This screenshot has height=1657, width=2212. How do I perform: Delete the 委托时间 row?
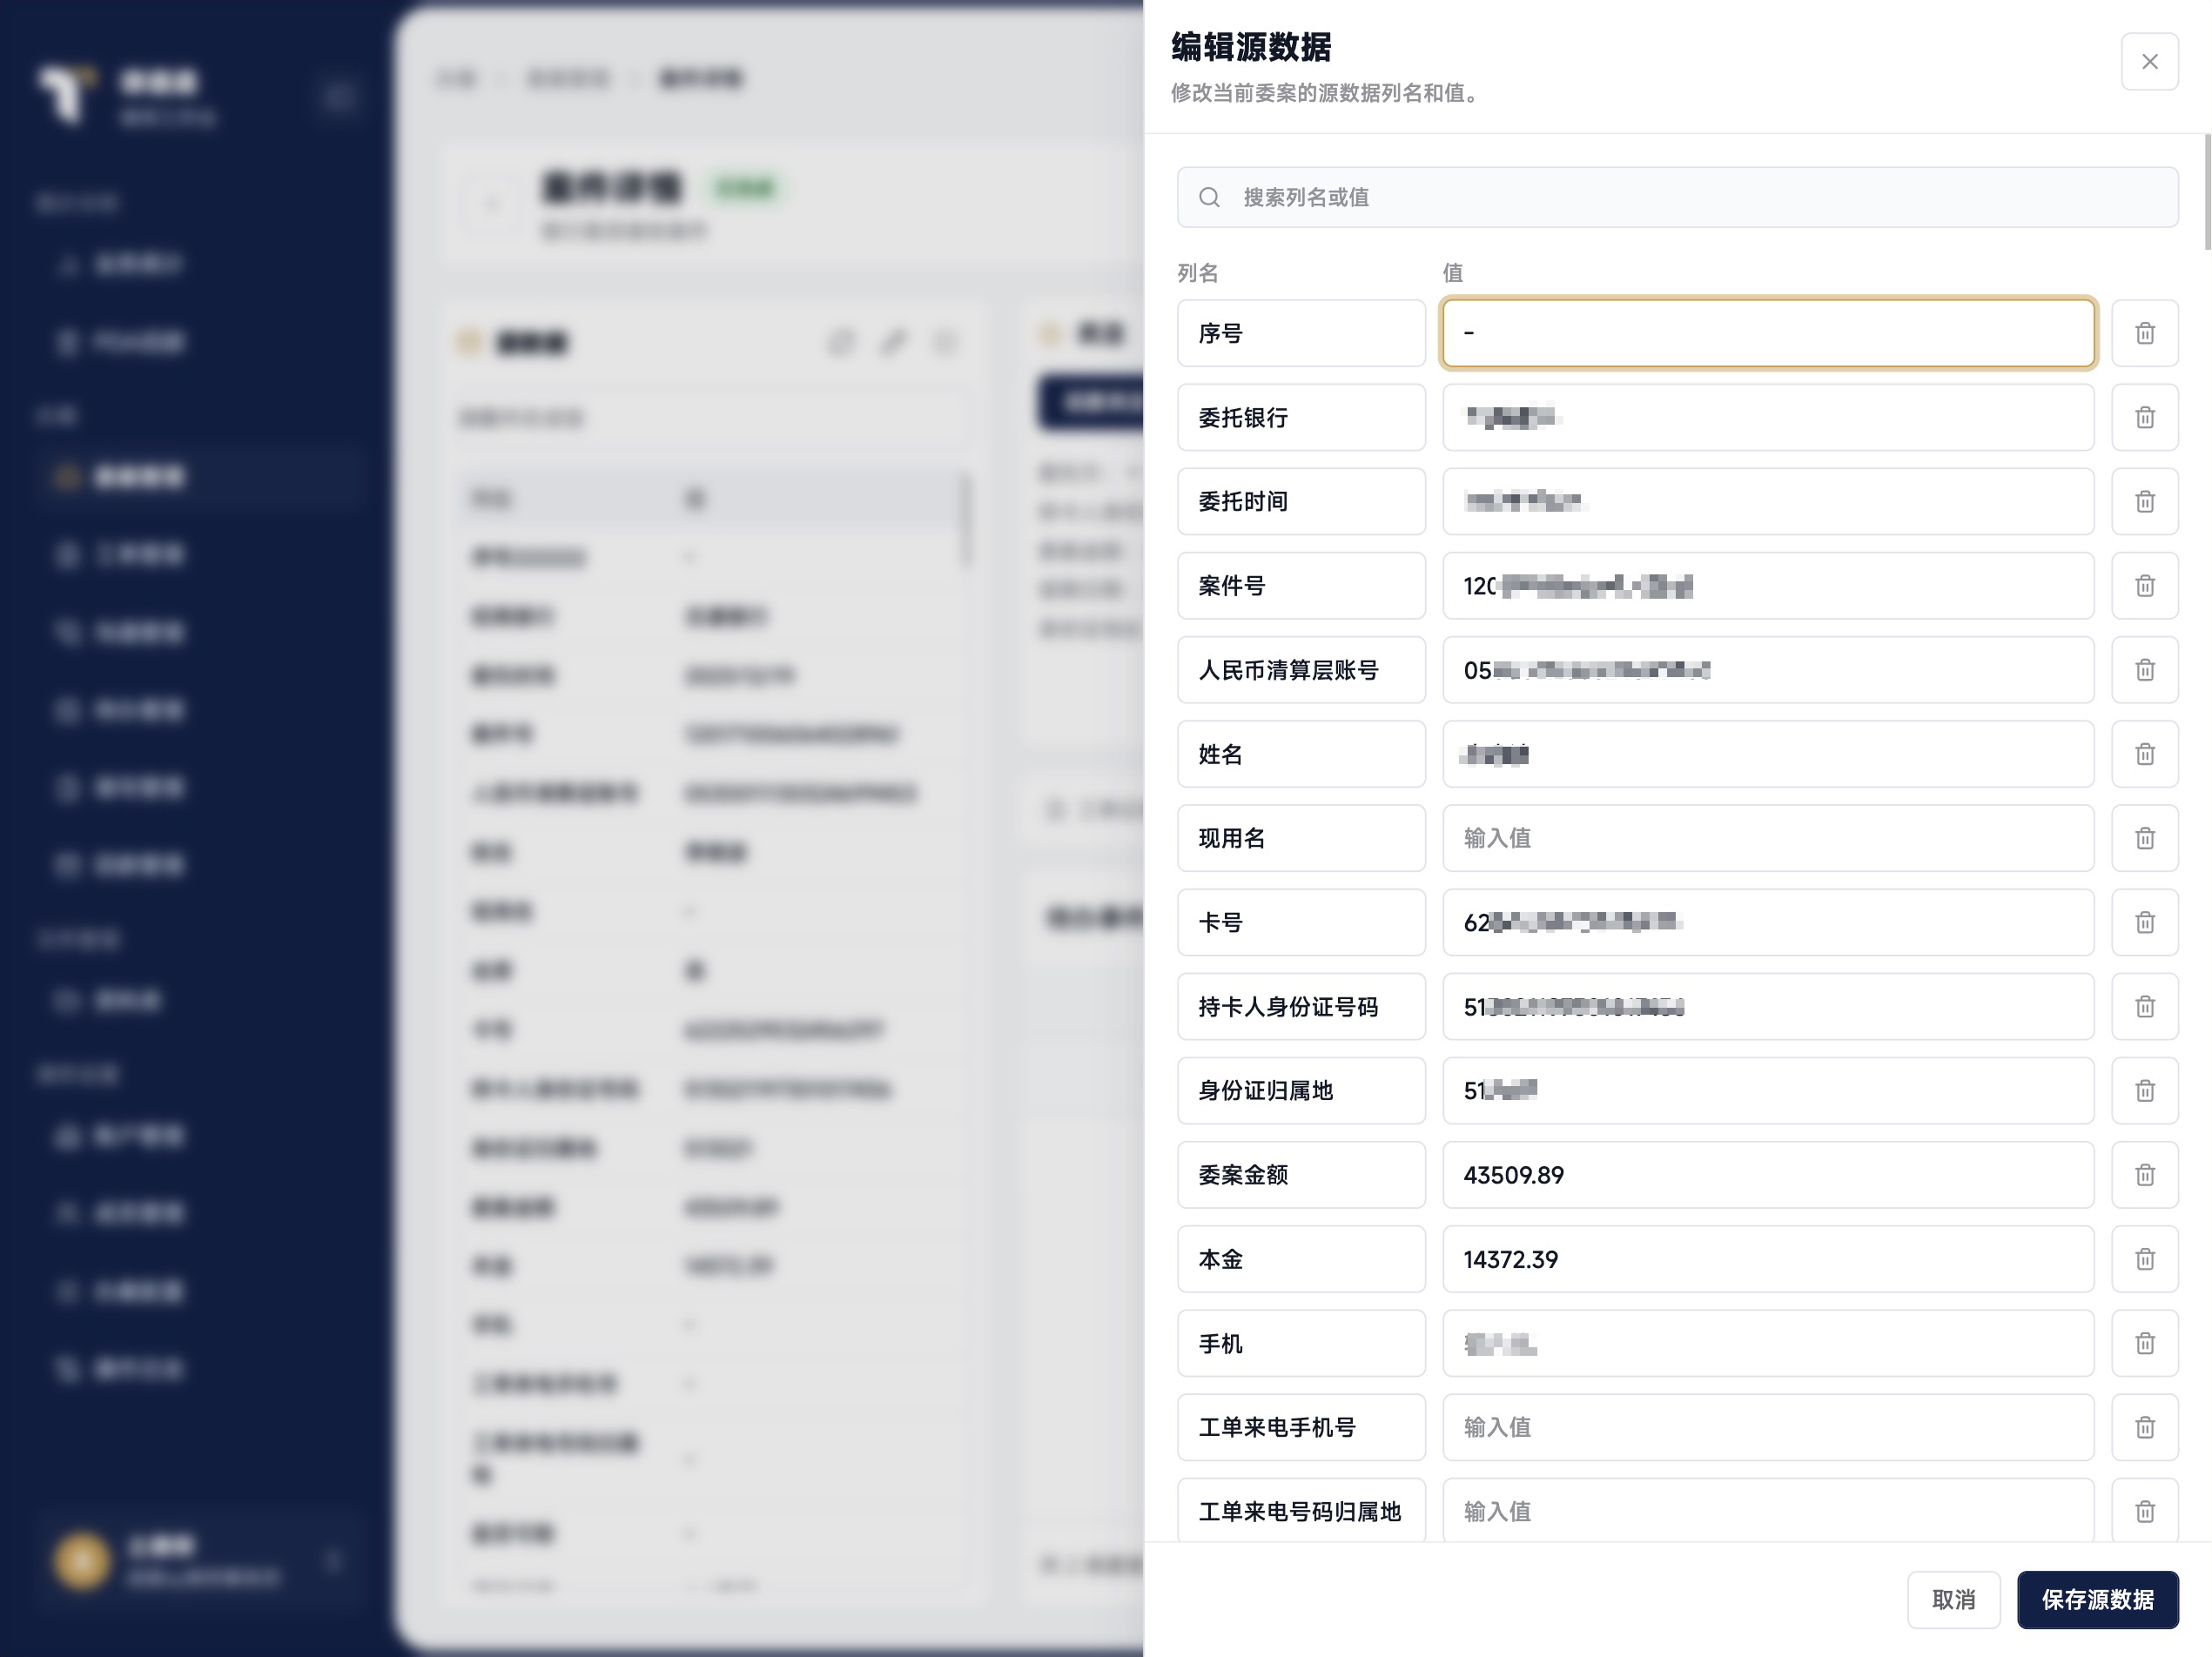[x=2144, y=501]
